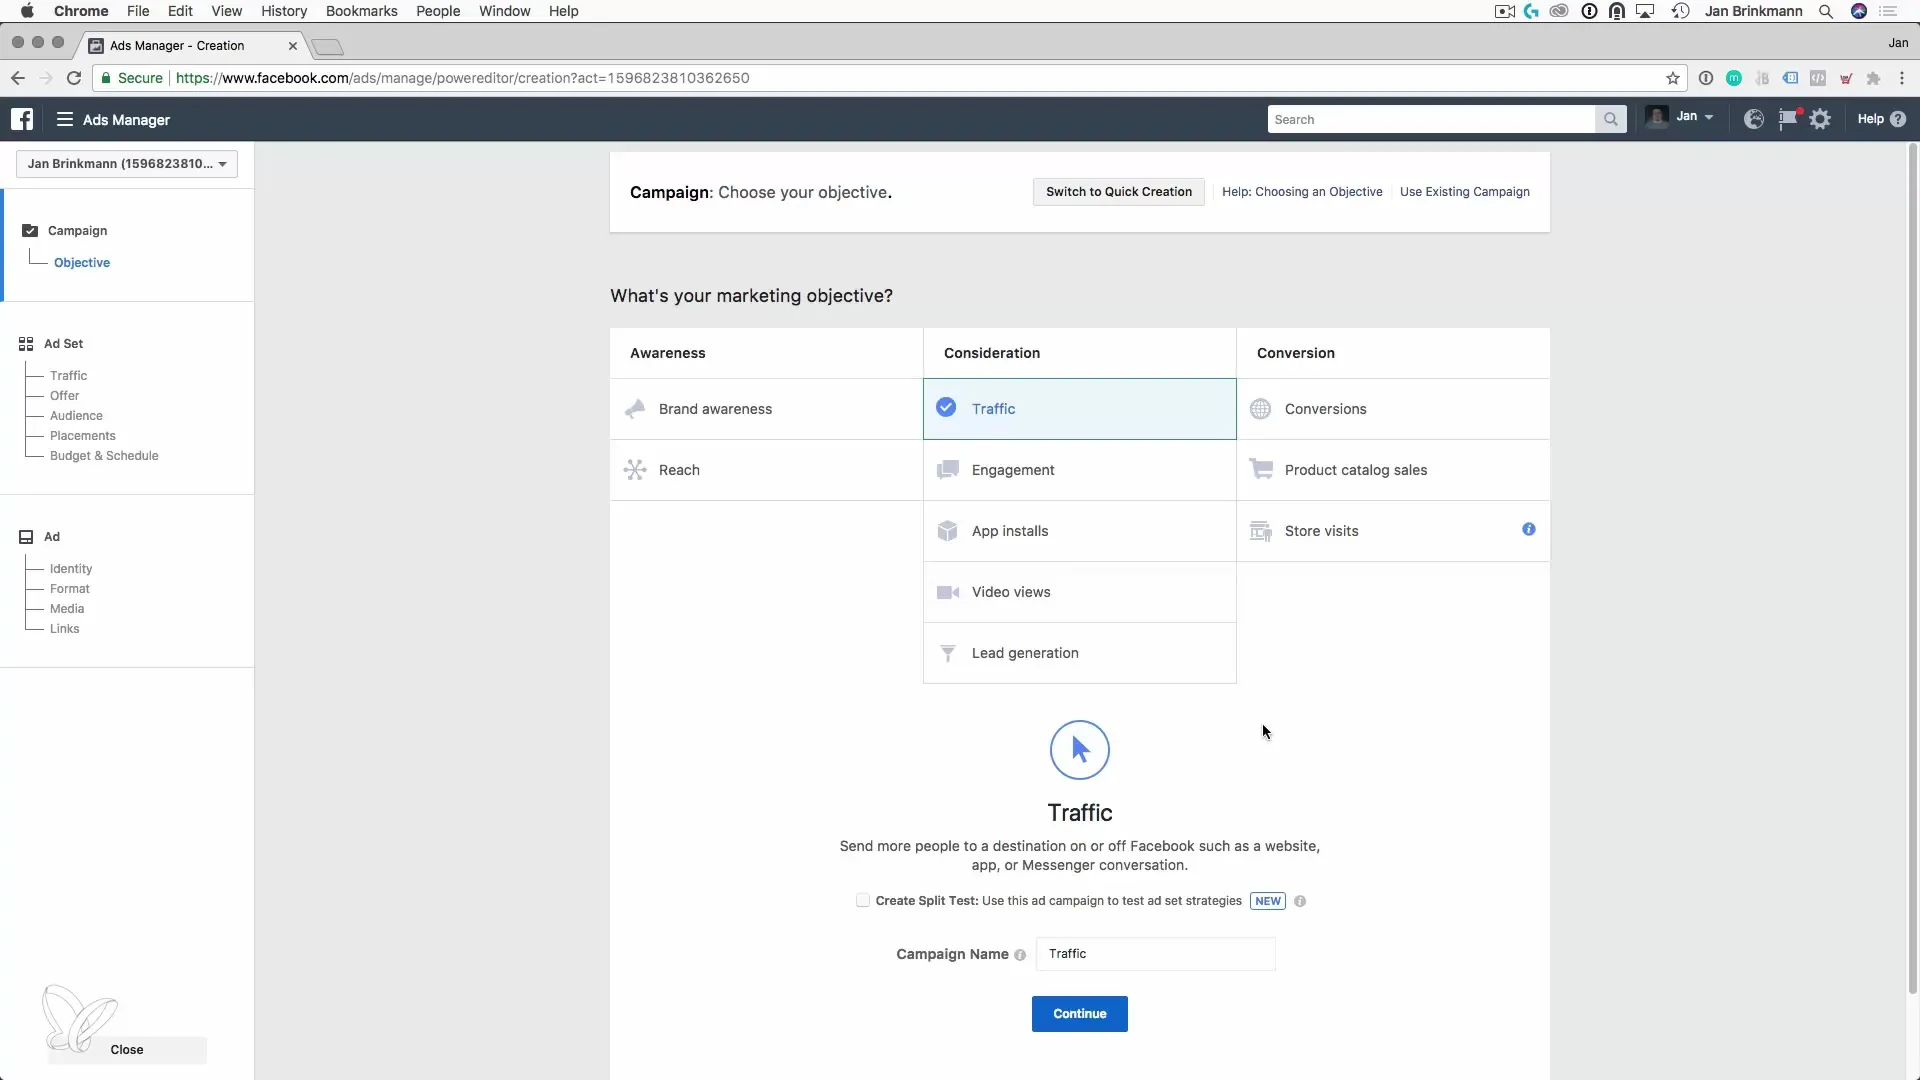The height and width of the screenshot is (1080, 1920).
Task: Click the Close button near butterfly
Action: click(127, 1050)
